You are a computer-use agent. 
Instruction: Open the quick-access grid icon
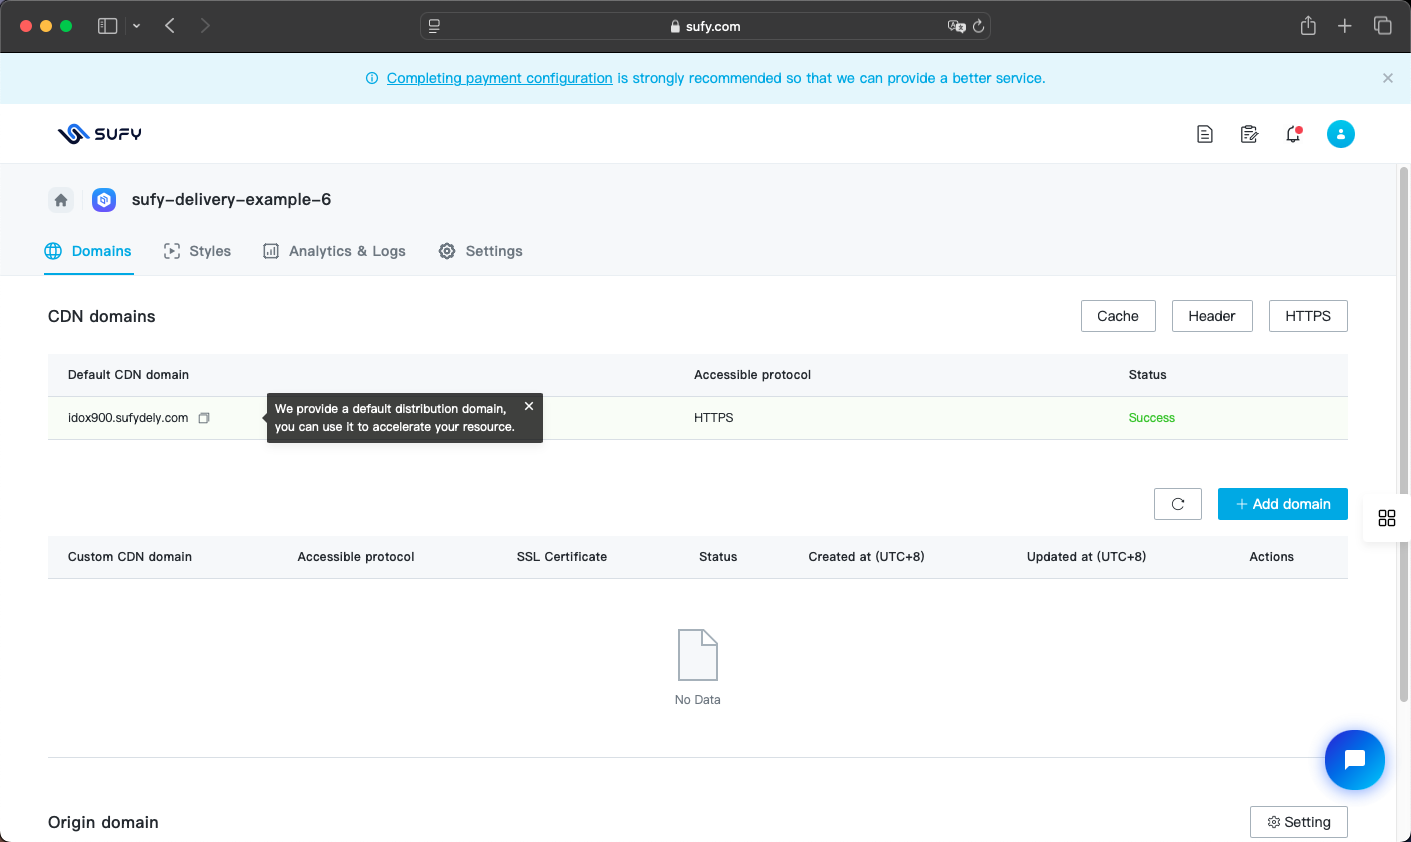click(x=1387, y=518)
